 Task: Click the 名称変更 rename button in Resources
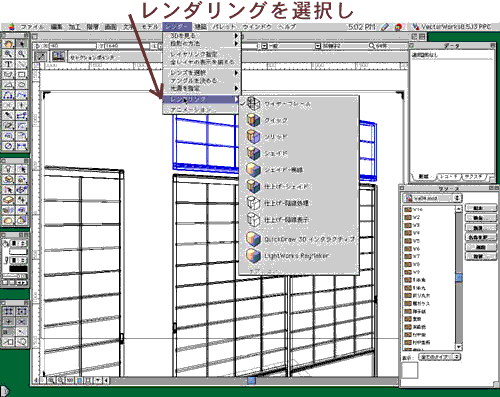pos(480,238)
